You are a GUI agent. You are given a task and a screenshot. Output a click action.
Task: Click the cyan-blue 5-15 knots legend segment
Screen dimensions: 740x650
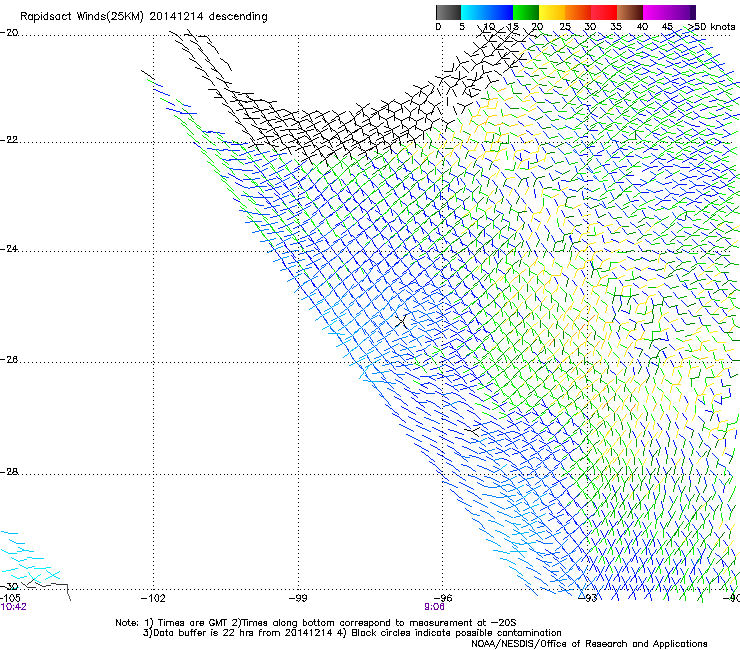(x=487, y=12)
